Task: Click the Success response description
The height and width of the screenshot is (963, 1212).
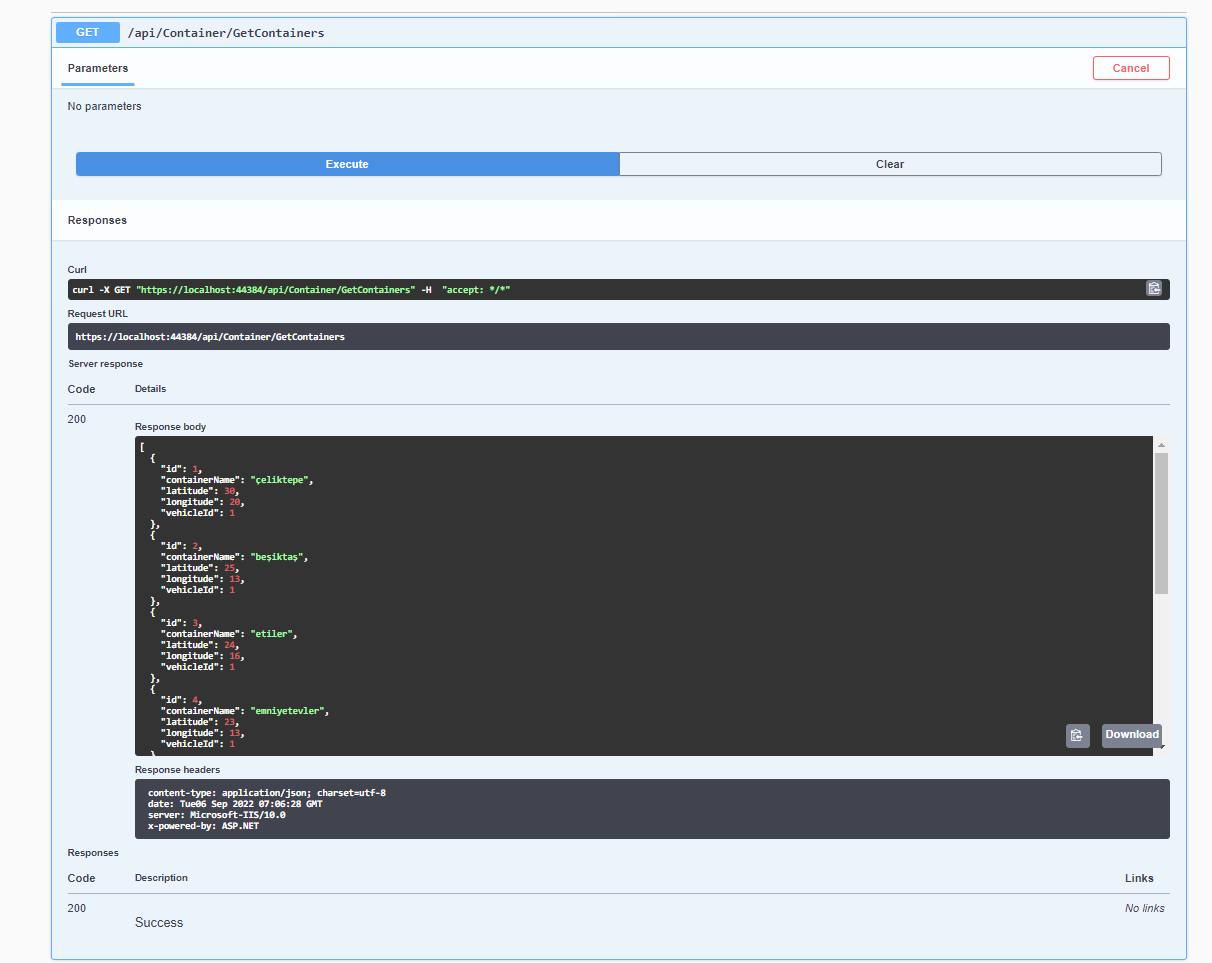Action: [x=158, y=922]
